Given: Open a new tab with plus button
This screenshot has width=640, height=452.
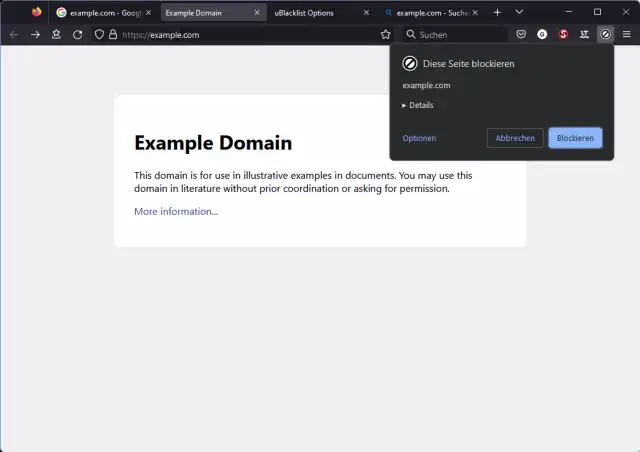Looking at the screenshot, I should point(497,12).
